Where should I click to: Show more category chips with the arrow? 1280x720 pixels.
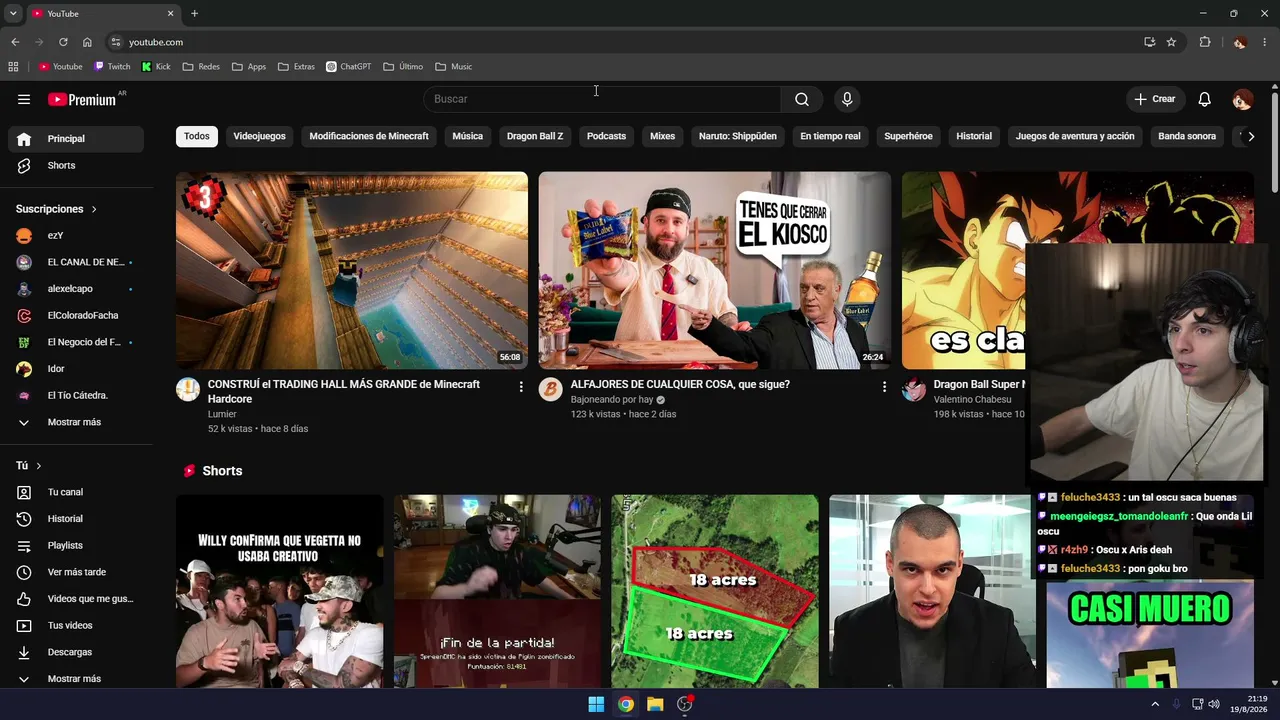coord(1250,136)
